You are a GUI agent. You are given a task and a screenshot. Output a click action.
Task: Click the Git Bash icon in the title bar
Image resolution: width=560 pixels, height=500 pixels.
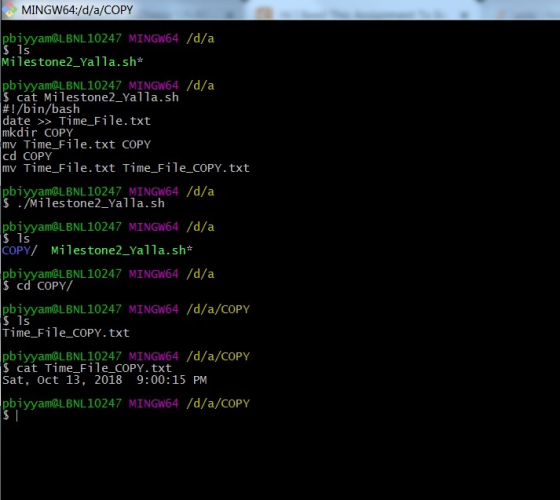point(9,10)
